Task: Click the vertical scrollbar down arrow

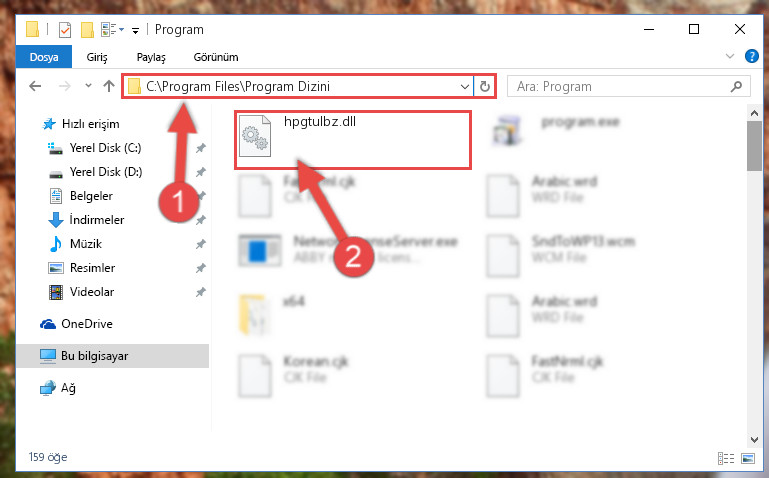Action: point(754,439)
